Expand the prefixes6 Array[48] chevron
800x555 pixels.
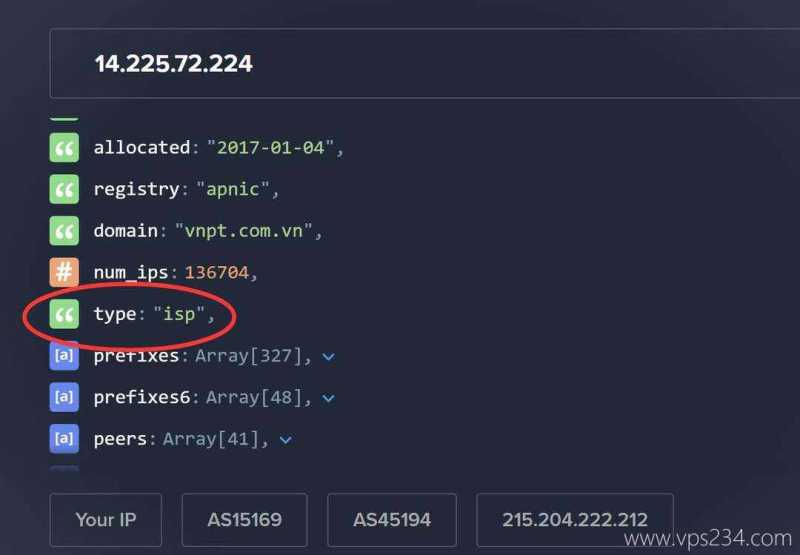click(x=329, y=398)
